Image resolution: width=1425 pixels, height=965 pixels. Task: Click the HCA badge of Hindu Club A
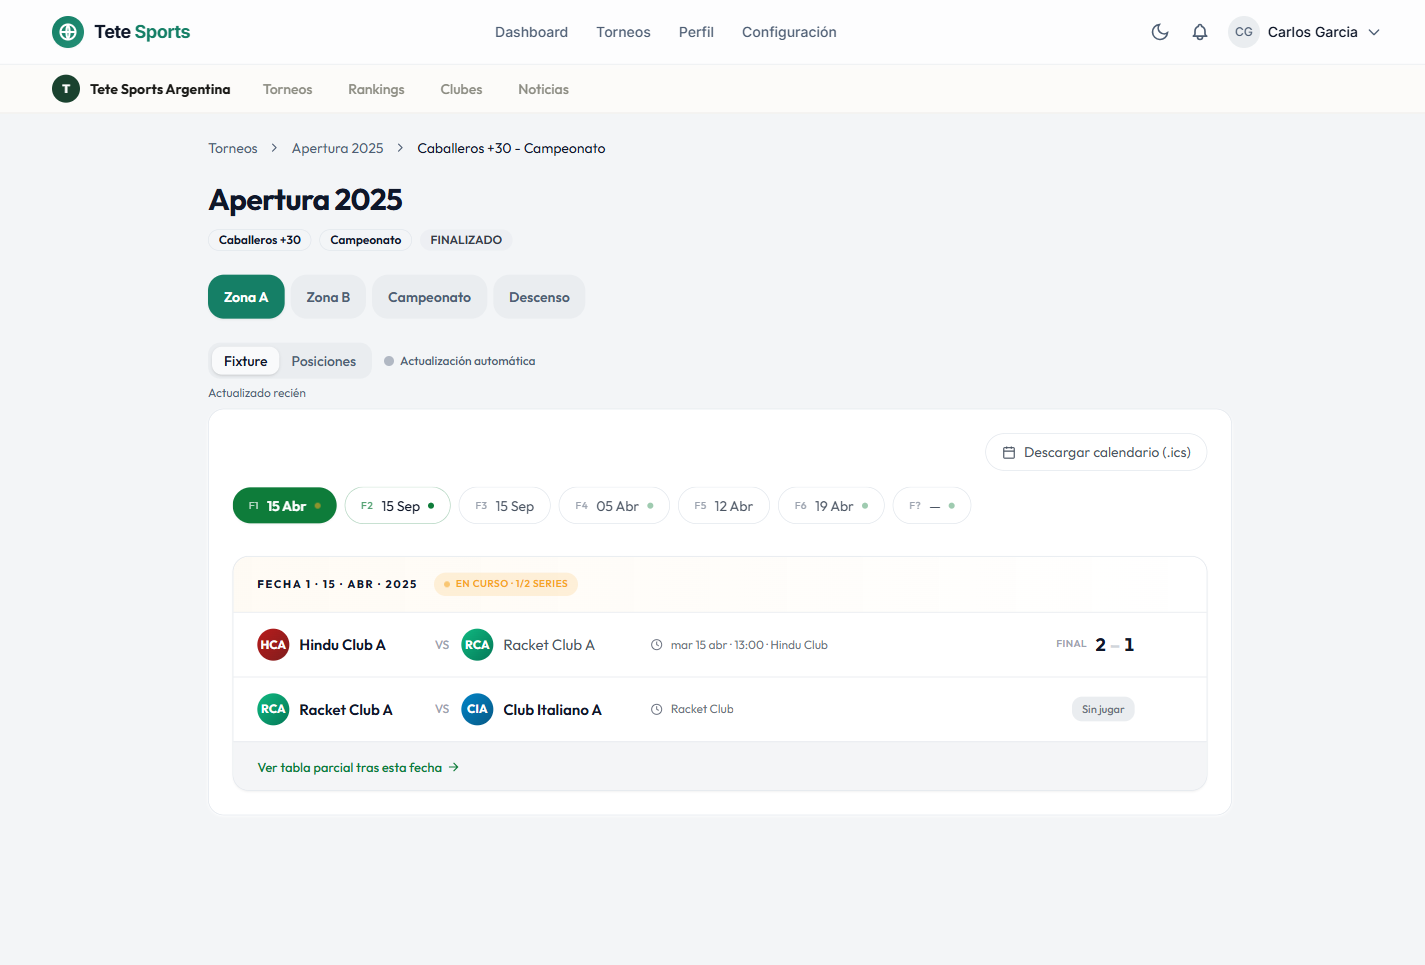[x=273, y=645]
